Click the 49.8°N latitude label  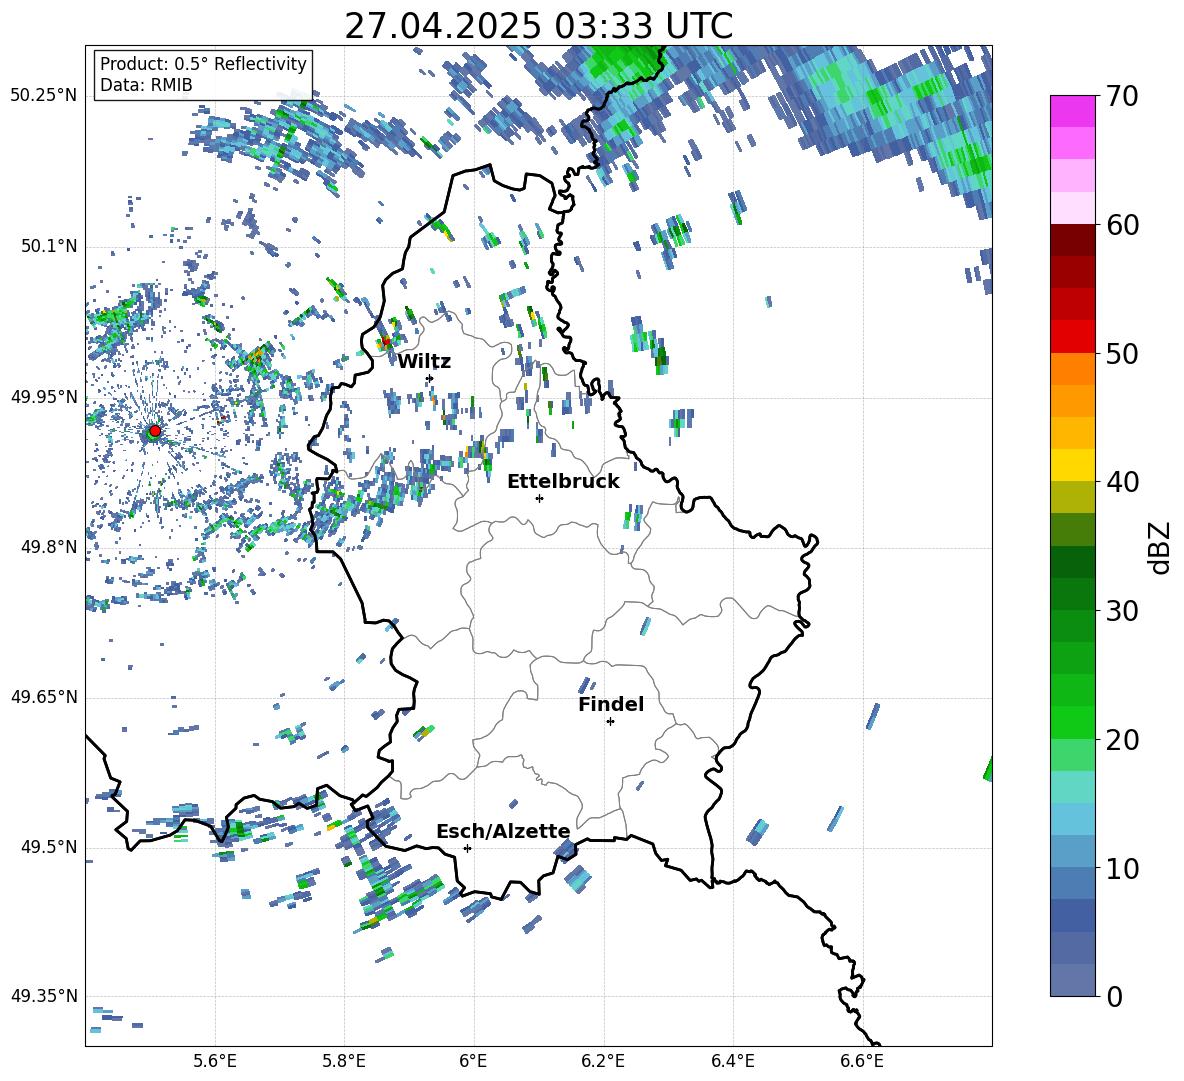tap(49, 547)
